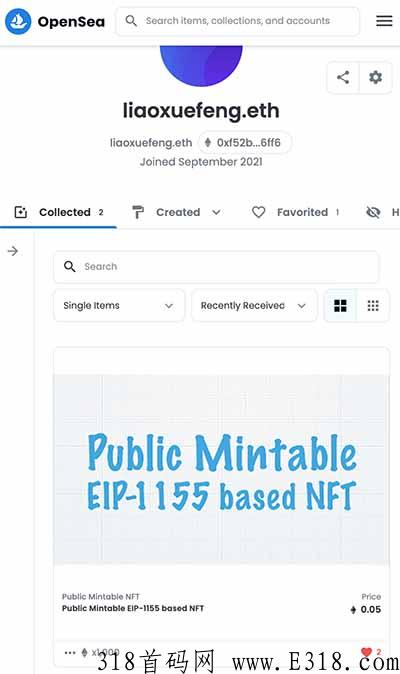Open the hamburger menu

pos(384,21)
